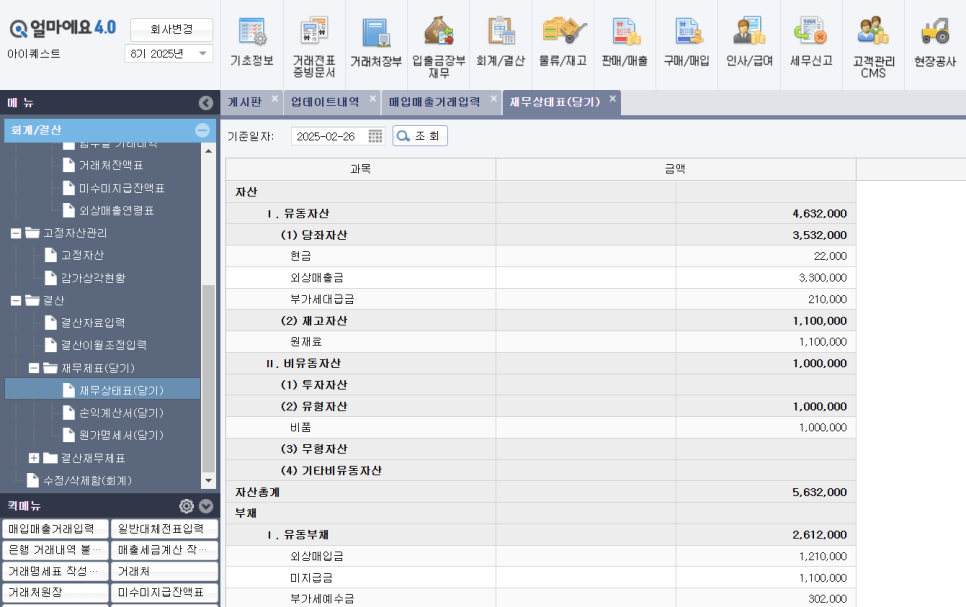966x607 pixels.
Task: Switch to the 업데이트내역 tab
Action: click(325, 102)
